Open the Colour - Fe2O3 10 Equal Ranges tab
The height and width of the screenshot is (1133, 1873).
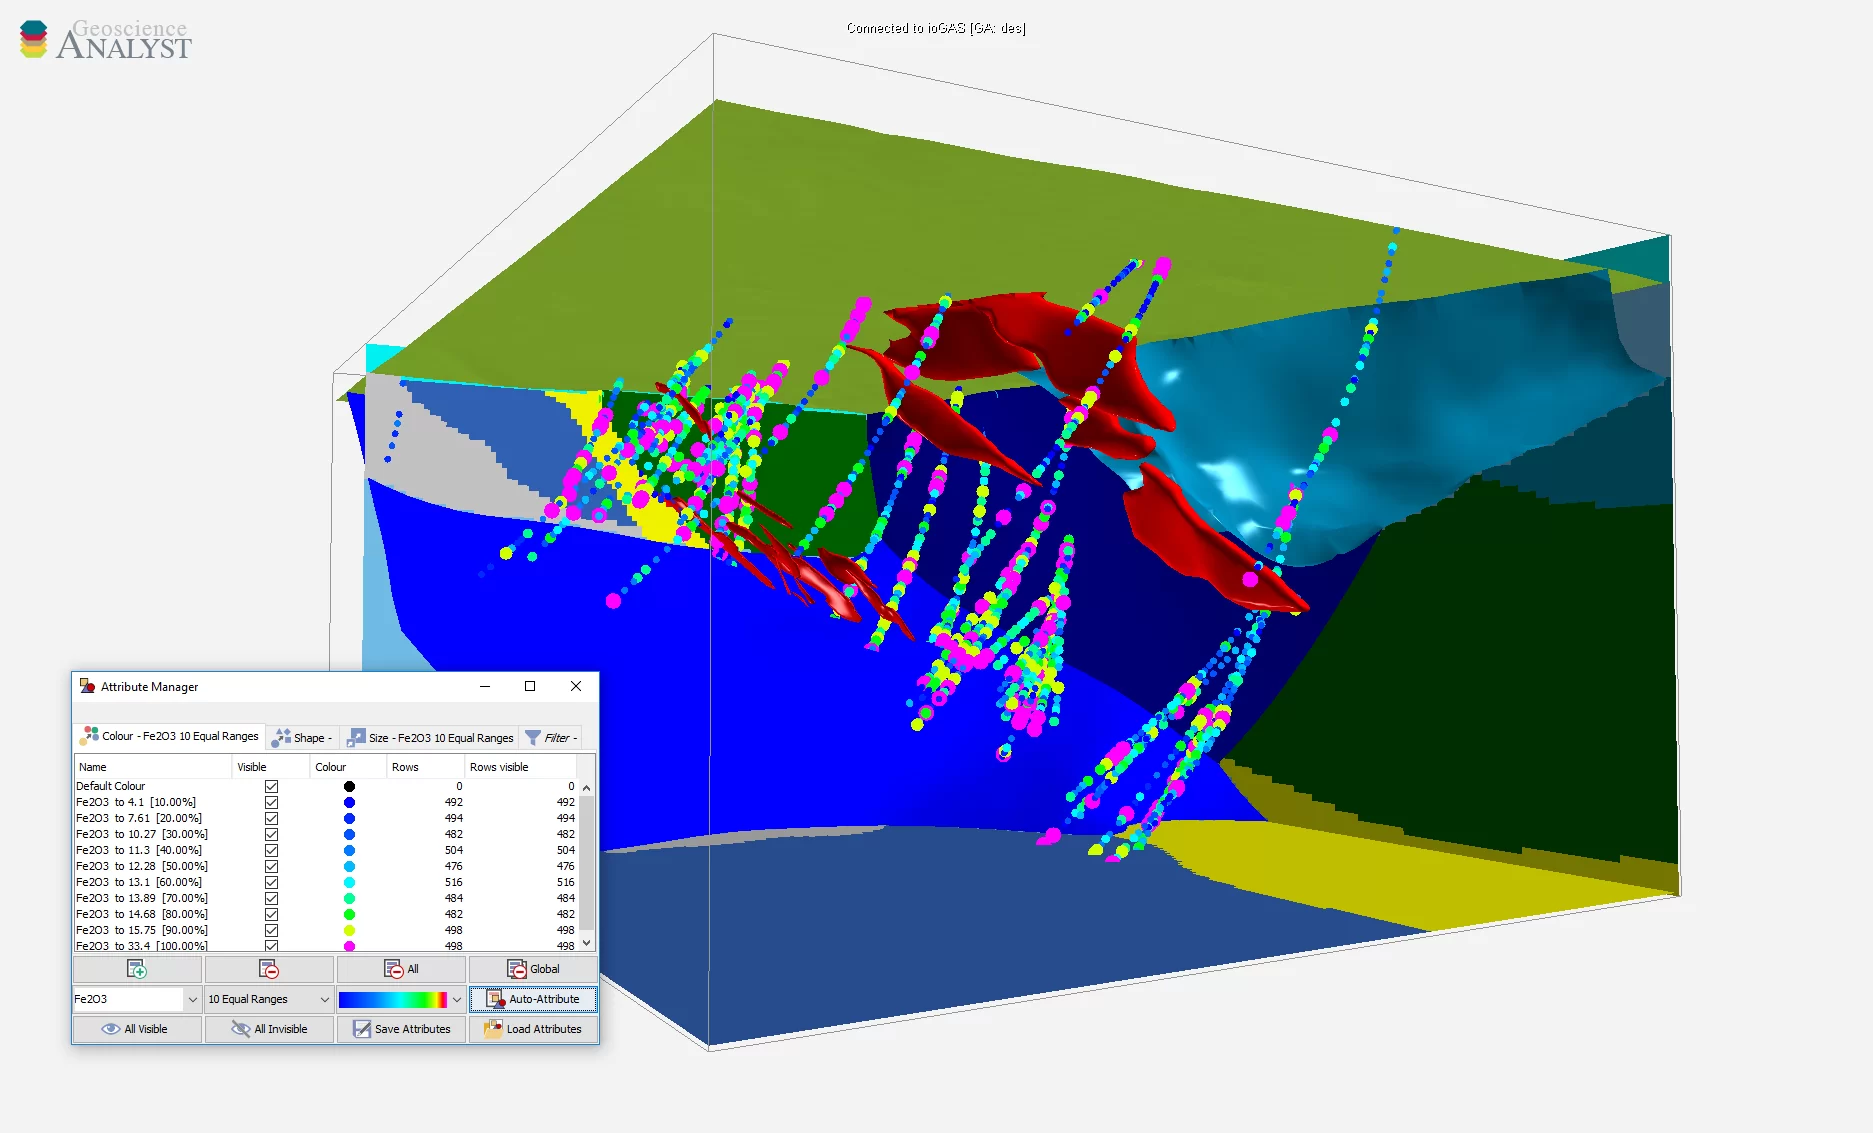point(170,737)
